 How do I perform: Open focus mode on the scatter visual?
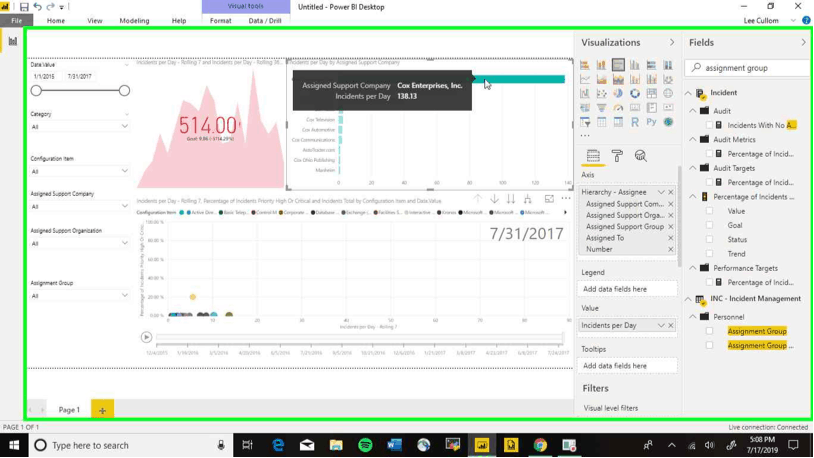point(549,199)
